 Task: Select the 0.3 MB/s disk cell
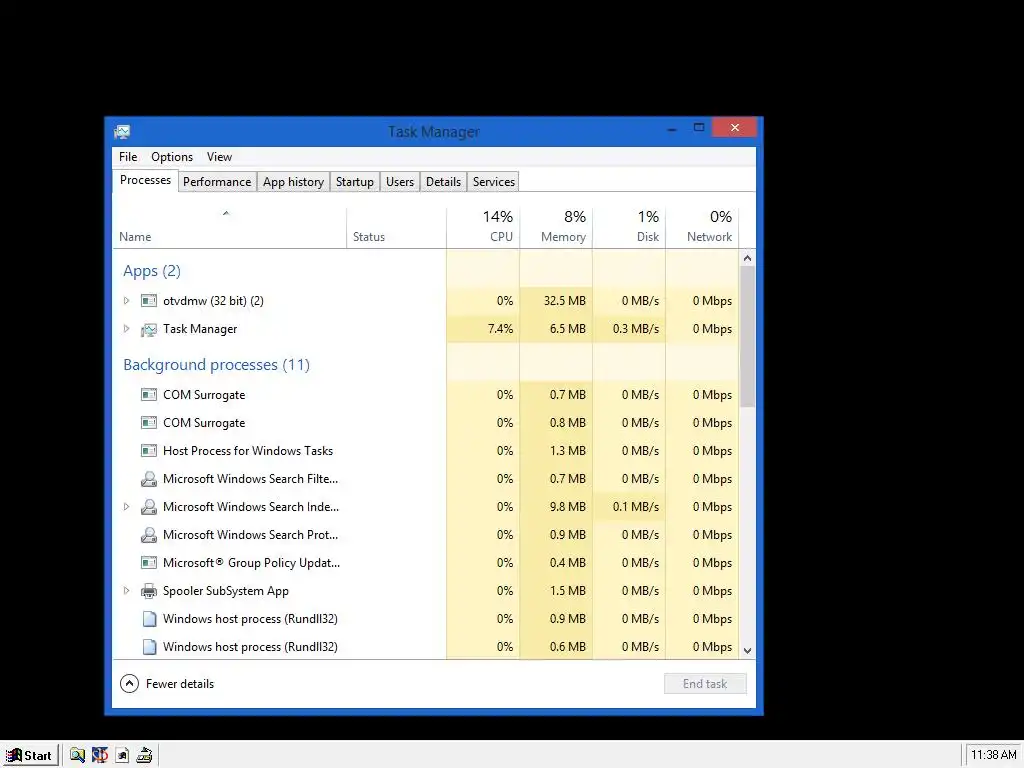pyautogui.click(x=630, y=329)
